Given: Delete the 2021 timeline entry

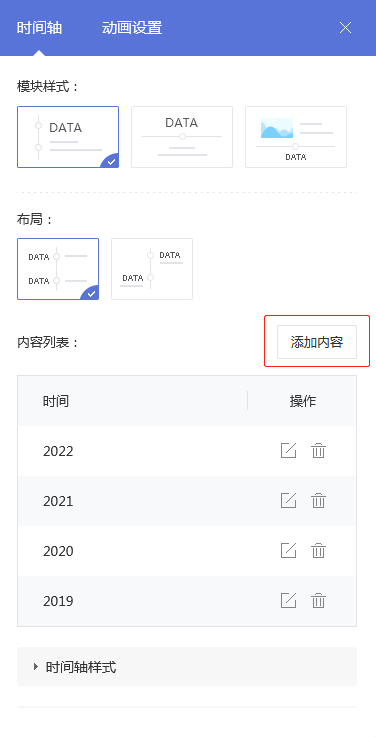Looking at the screenshot, I should coord(318,501).
